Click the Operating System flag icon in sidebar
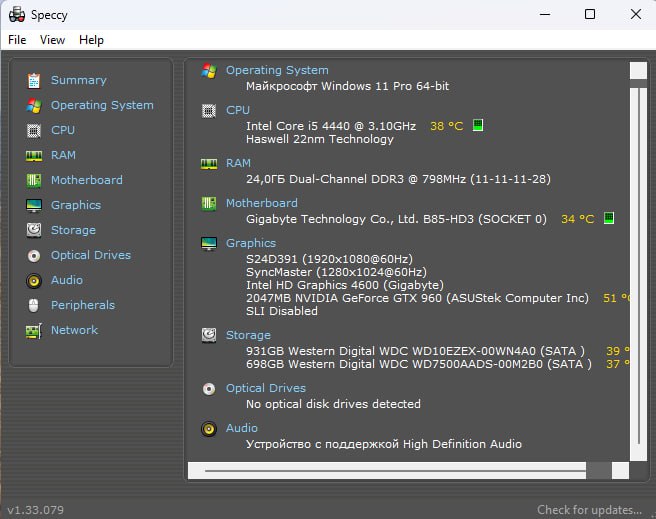Screen dimensions: 656x519 34,105
